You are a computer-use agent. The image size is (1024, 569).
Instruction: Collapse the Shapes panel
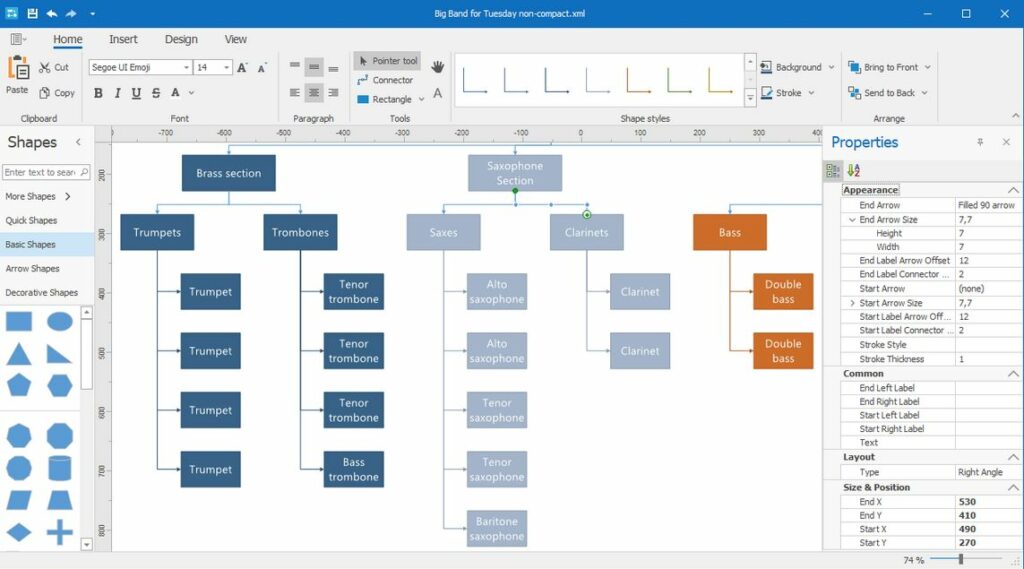coord(78,142)
